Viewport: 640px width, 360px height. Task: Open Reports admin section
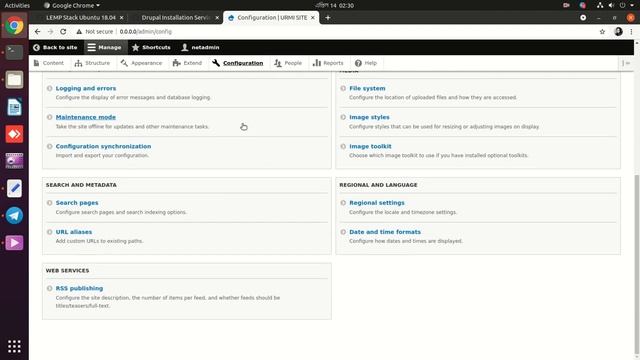pos(328,63)
